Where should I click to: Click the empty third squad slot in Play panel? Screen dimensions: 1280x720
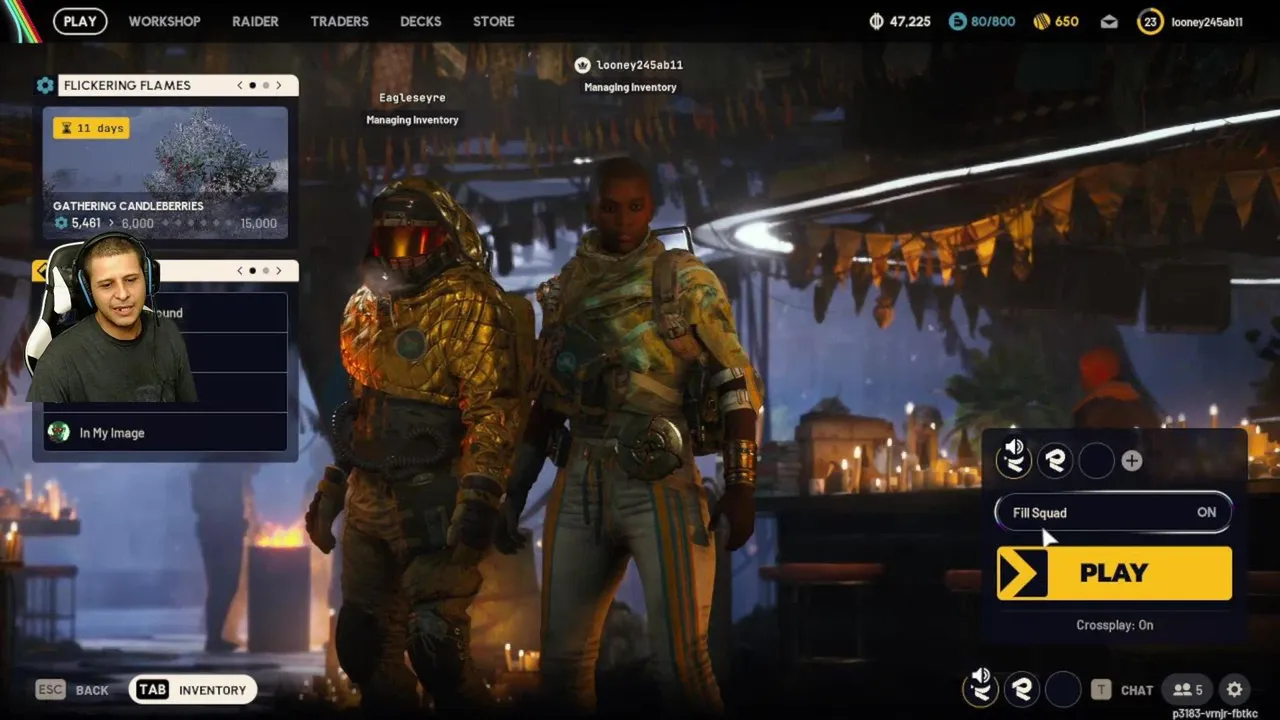1097,460
